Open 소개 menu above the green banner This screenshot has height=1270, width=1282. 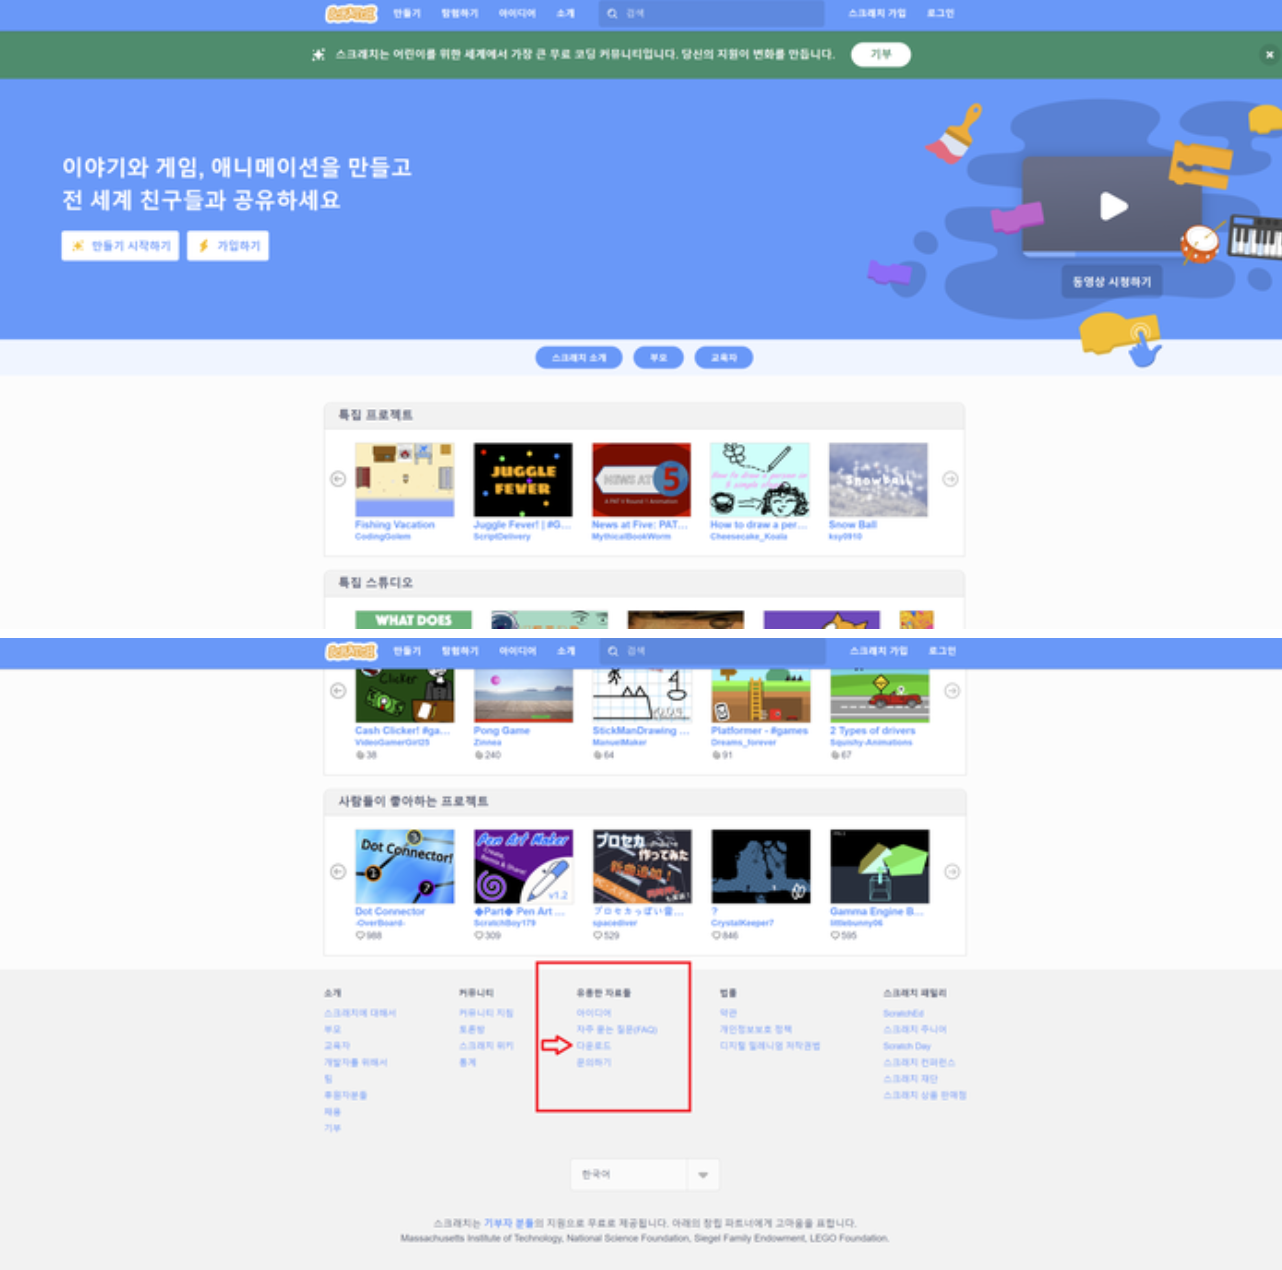pos(566,13)
